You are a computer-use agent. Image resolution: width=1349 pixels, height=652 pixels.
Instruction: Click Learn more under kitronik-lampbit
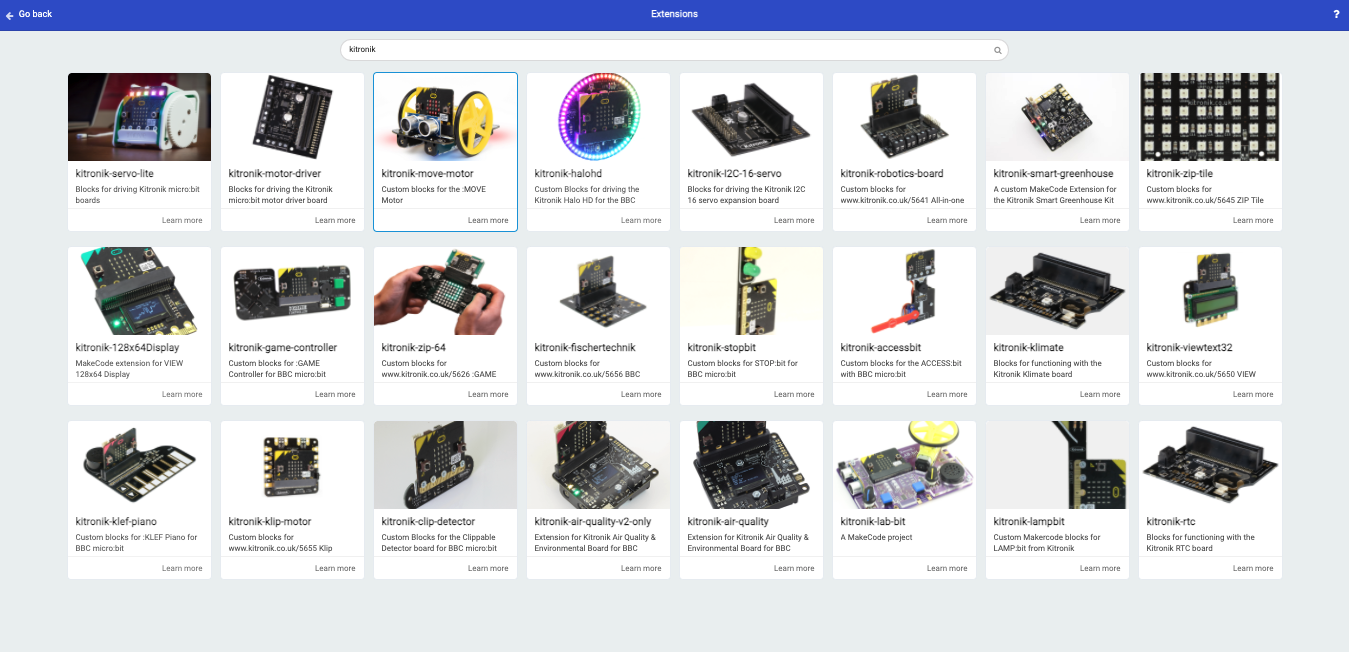(1100, 568)
